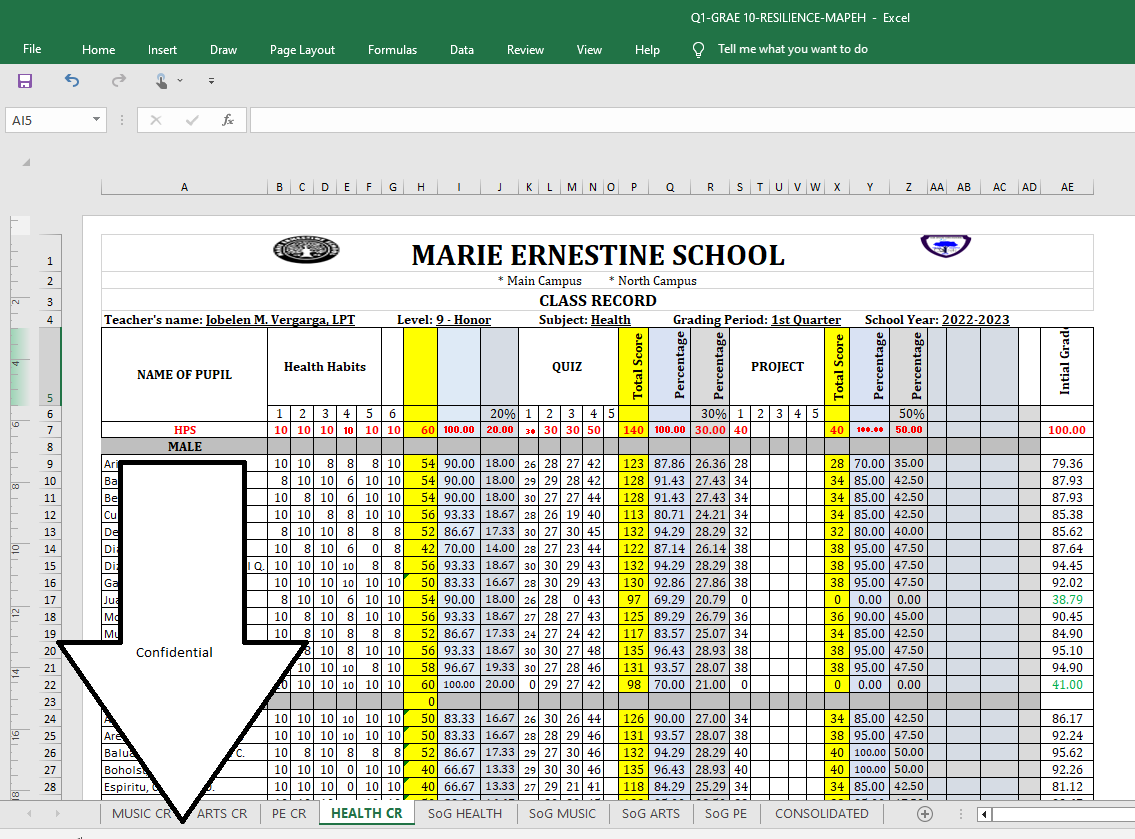The height and width of the screenshot is (839, 1135).
Task: Expand the Name Box dropdown
Action: (96, 119)
